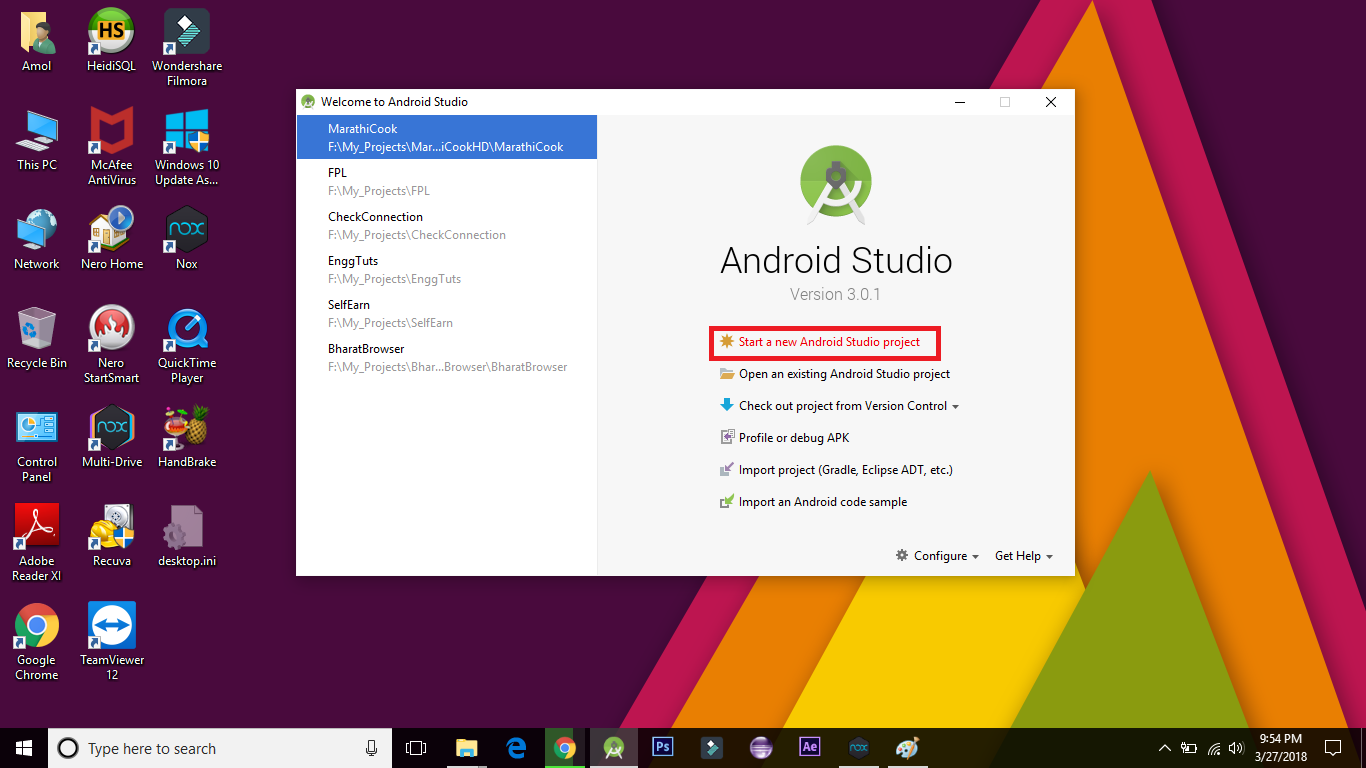Click the Android Studio title bar icon
This screenshot has width=1366, height=768.
coord(308,102)
